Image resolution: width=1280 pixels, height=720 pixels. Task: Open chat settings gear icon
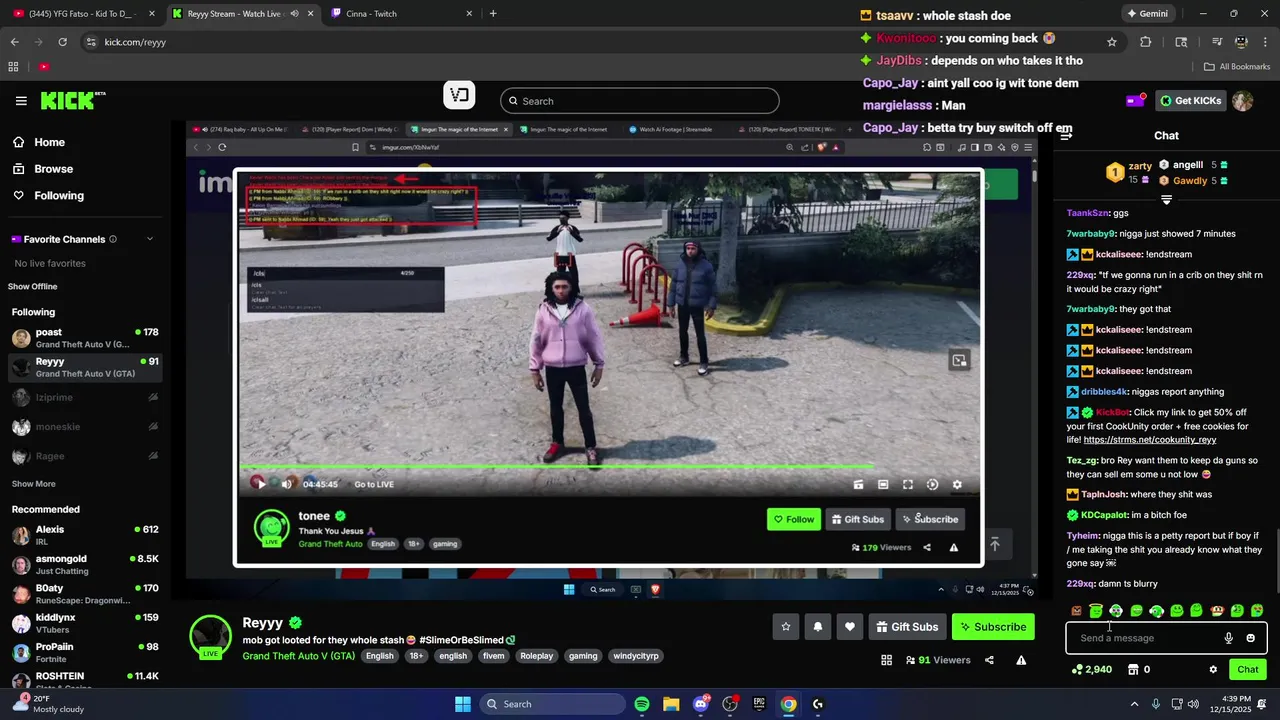[x=1213, y=670]
